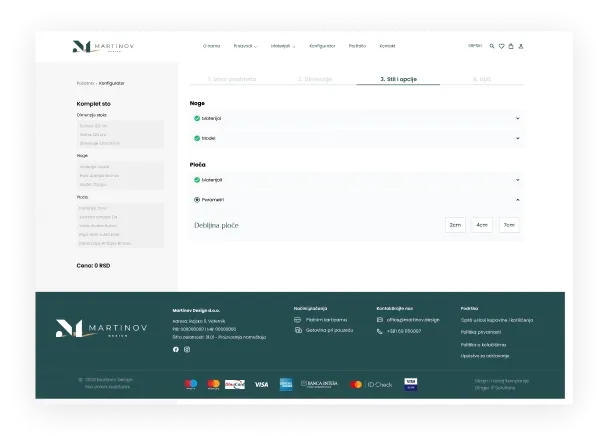Expand the Noge Materijal section chevron
609x445 pixels.
pos(518,118)
